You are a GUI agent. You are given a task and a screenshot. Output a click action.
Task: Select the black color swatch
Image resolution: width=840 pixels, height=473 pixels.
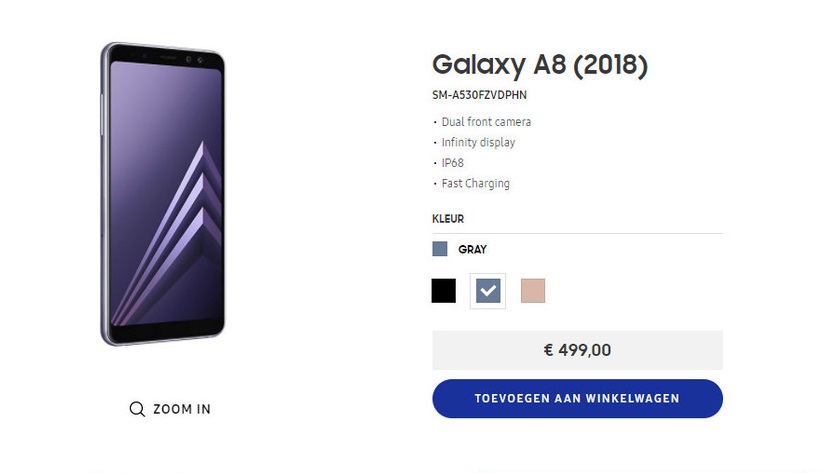click(444, 291)
